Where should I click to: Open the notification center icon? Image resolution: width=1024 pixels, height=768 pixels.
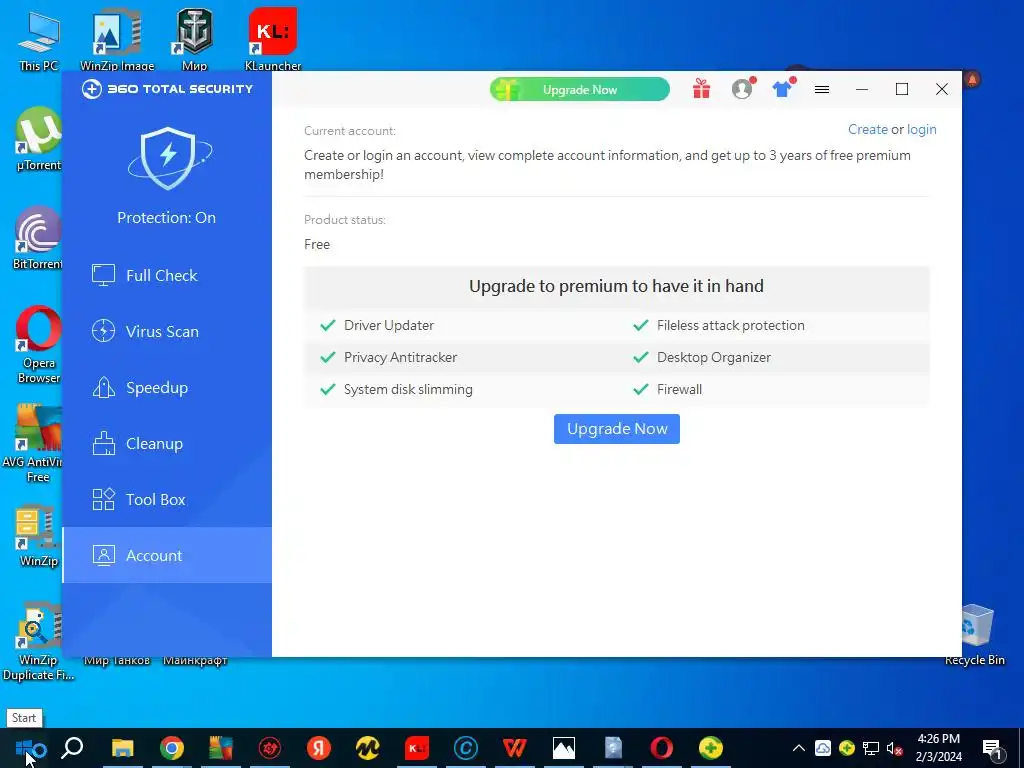pyautogui.click(x=992, y=749)
